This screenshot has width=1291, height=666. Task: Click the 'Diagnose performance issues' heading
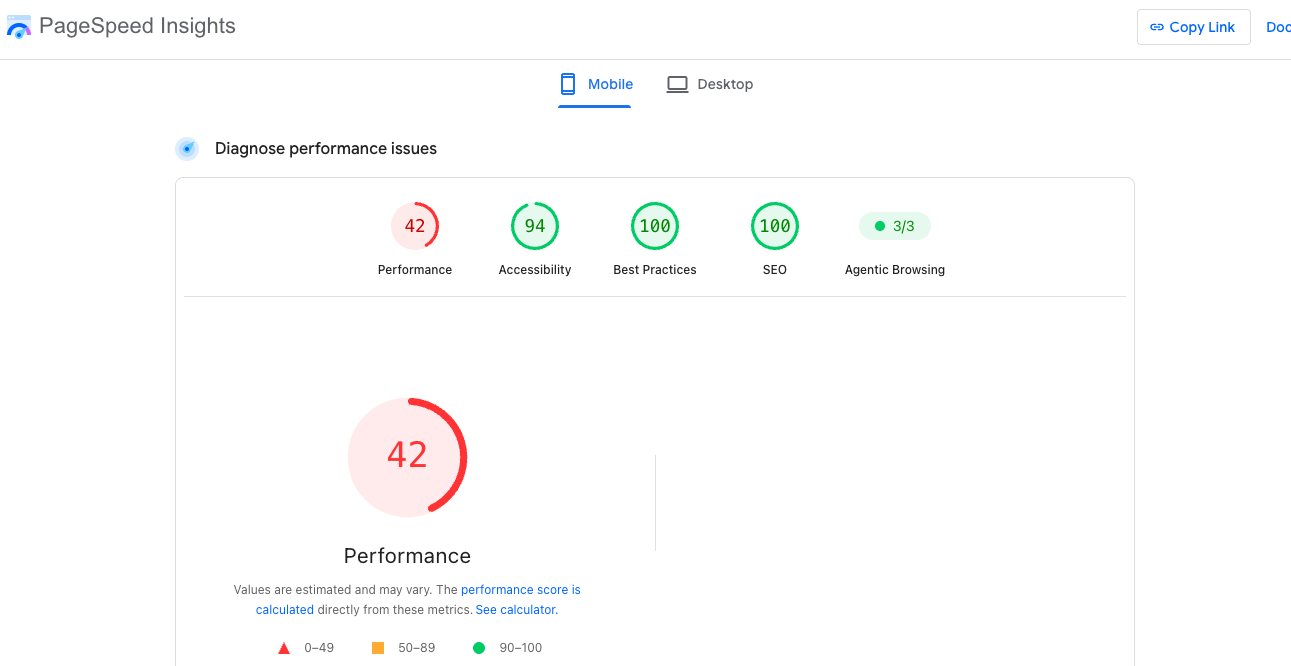(x=326, y=149)
